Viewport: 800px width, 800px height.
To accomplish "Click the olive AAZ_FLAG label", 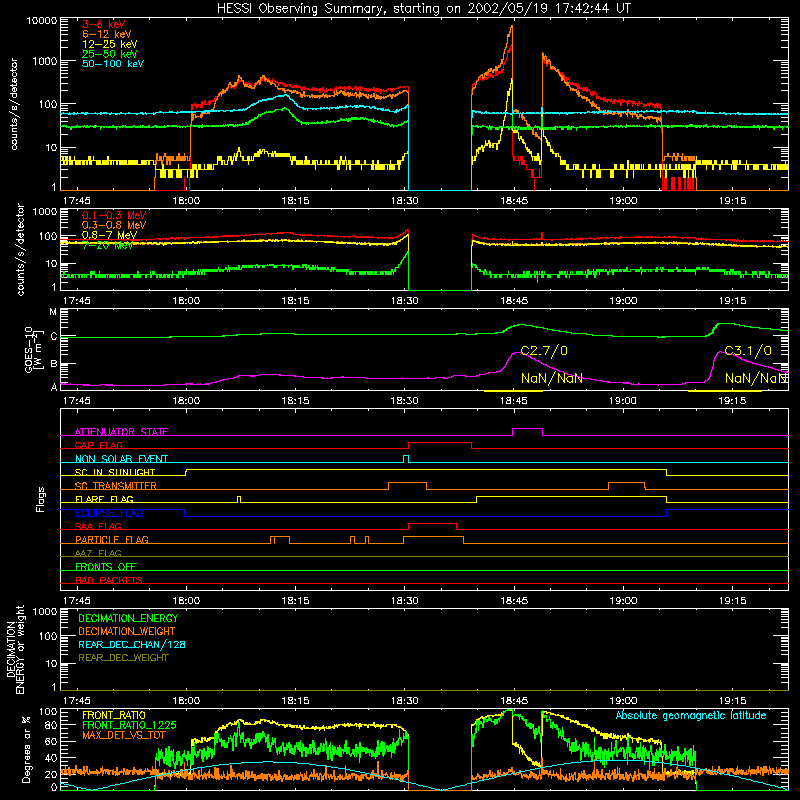I will pos(98,553).
